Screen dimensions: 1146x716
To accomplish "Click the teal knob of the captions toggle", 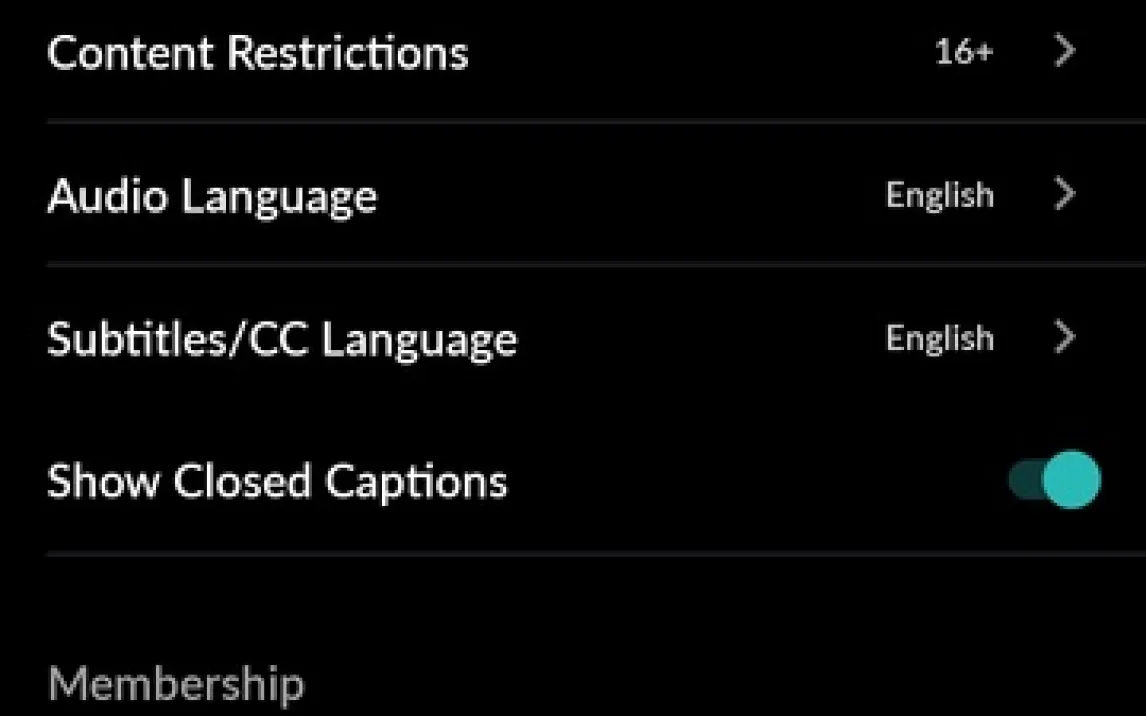I will (1071, 481).
